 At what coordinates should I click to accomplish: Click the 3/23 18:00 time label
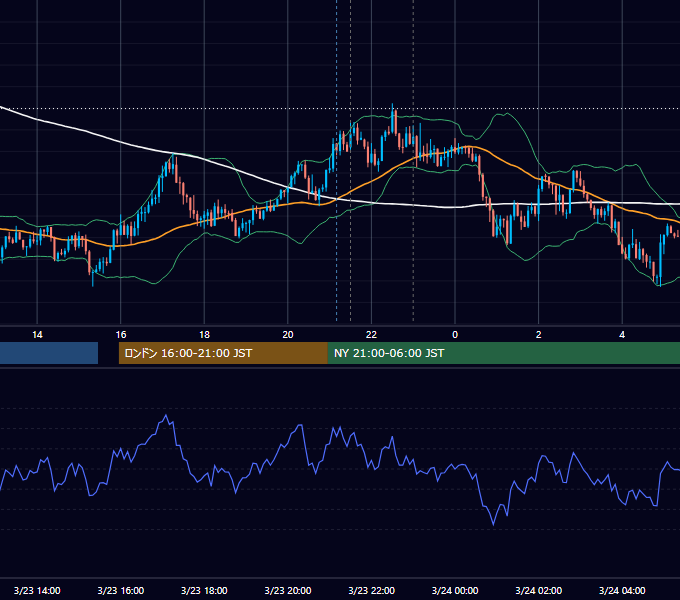[204, 590]
